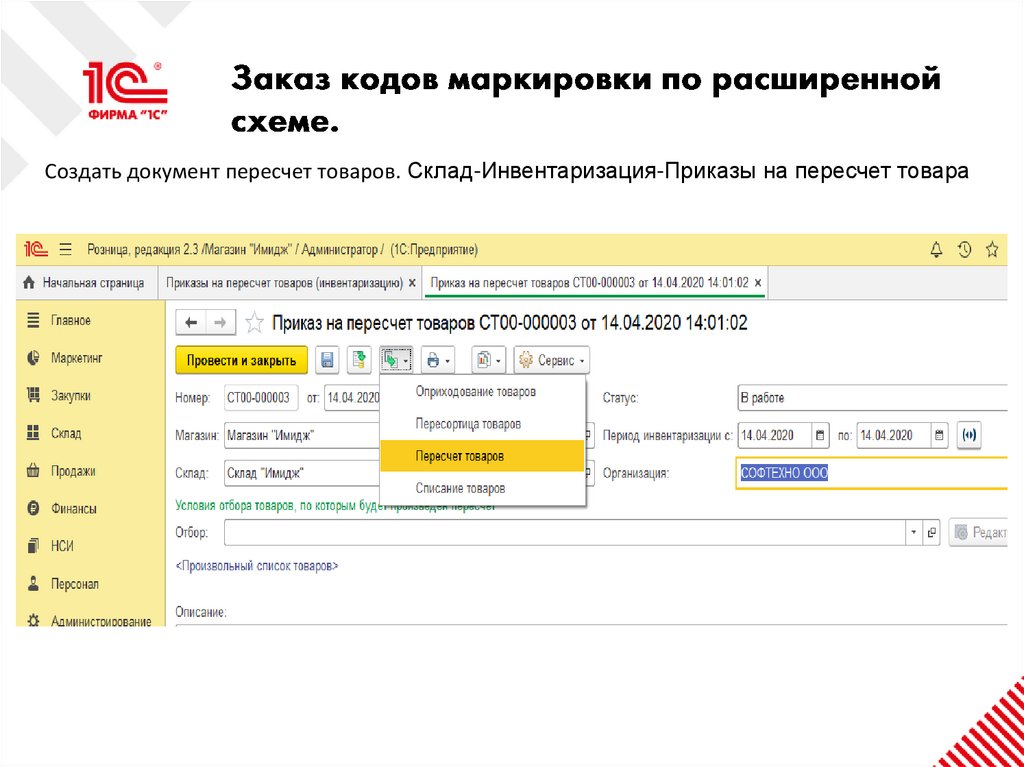The width and height of the screenshot is (1024, 767).
Task: Click the <Произвольный список товаров> link
Action: tap(257, 566)
